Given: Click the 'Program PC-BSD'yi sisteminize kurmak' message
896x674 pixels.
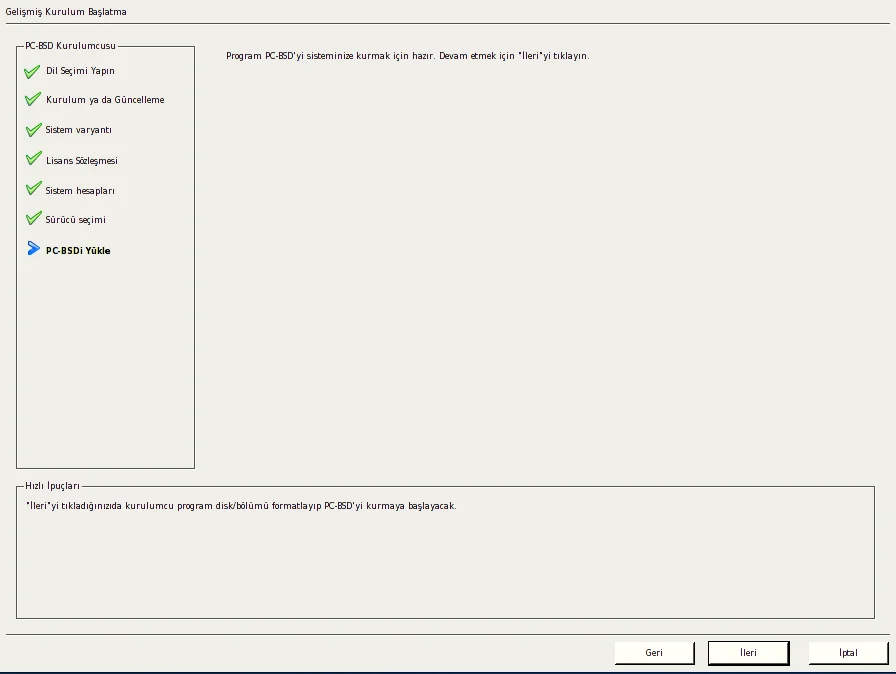Looking at the screenshot, I should pyautogui.click(x=407, y=56).
